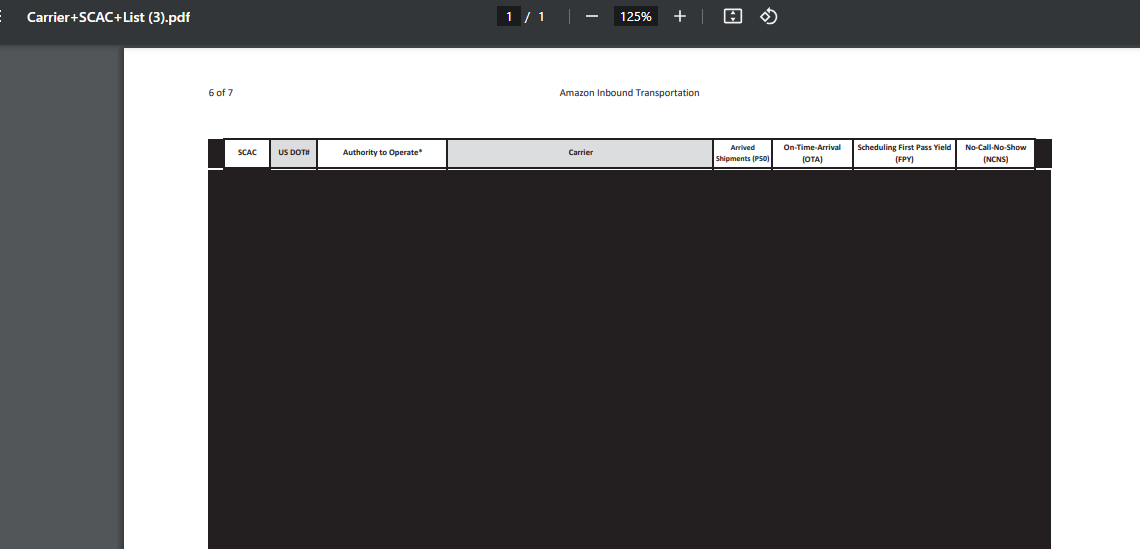Image resolution: width=1140 pixels, height=549 pixels.
Task: Click the fit to page icon
Action: (733, 16)
